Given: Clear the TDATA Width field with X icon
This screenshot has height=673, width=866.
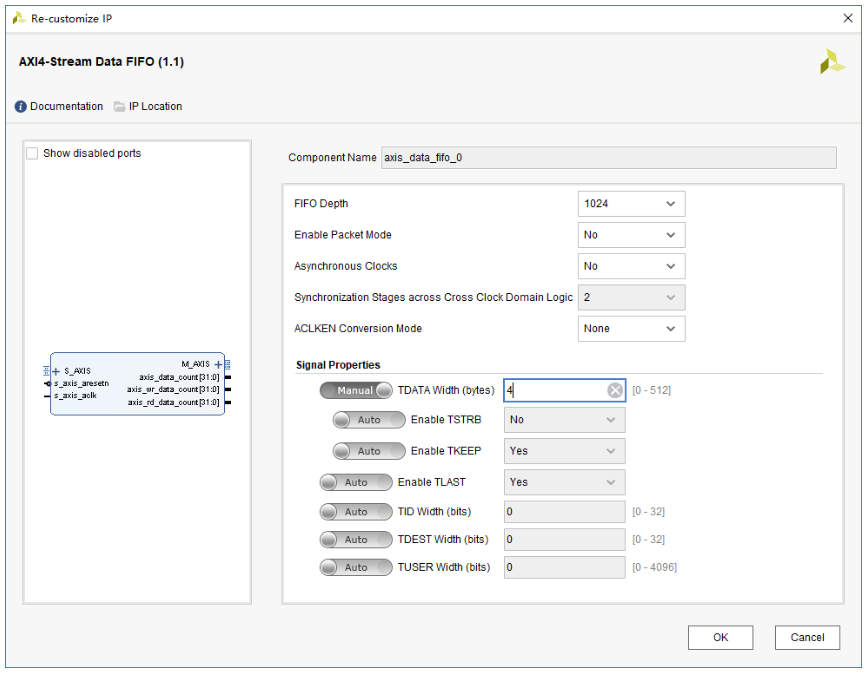Looking at the screenshot, I should pos(615,390).
